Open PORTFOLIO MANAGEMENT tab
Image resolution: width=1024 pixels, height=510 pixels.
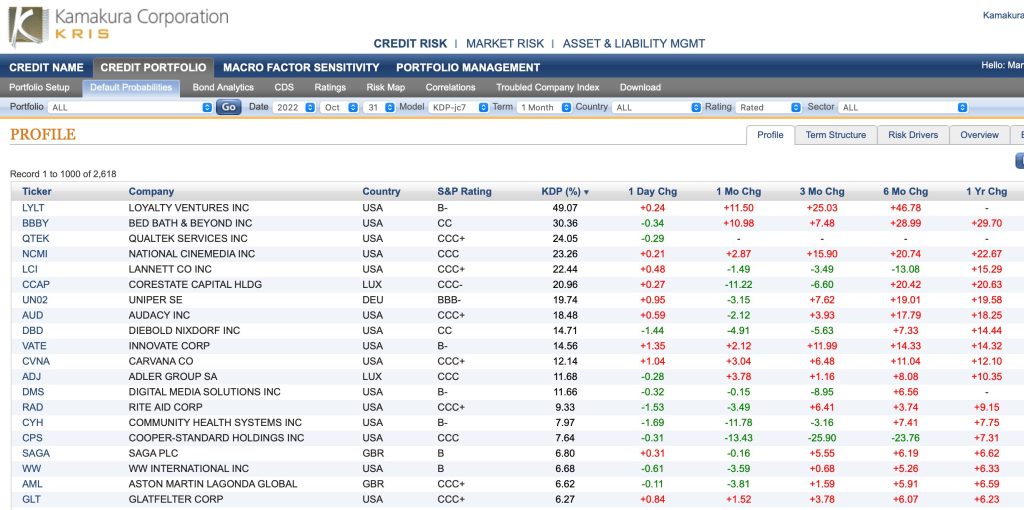click(468, 67)
